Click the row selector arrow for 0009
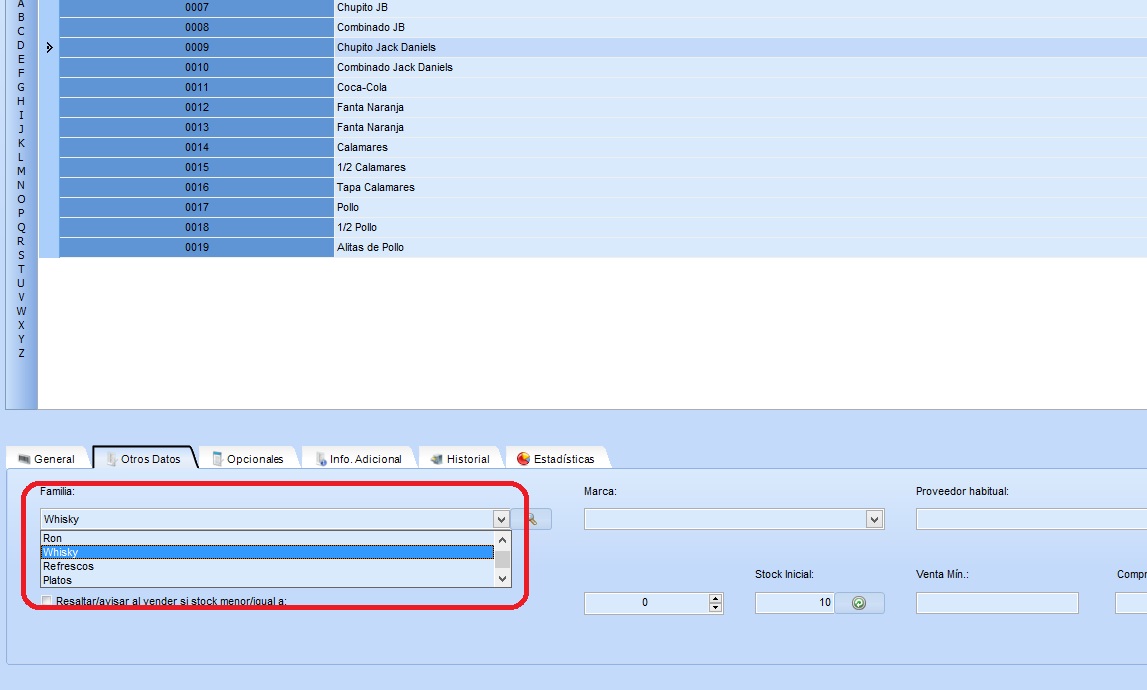This screenshot has width=1147, height=690. (x=49, y=48)
